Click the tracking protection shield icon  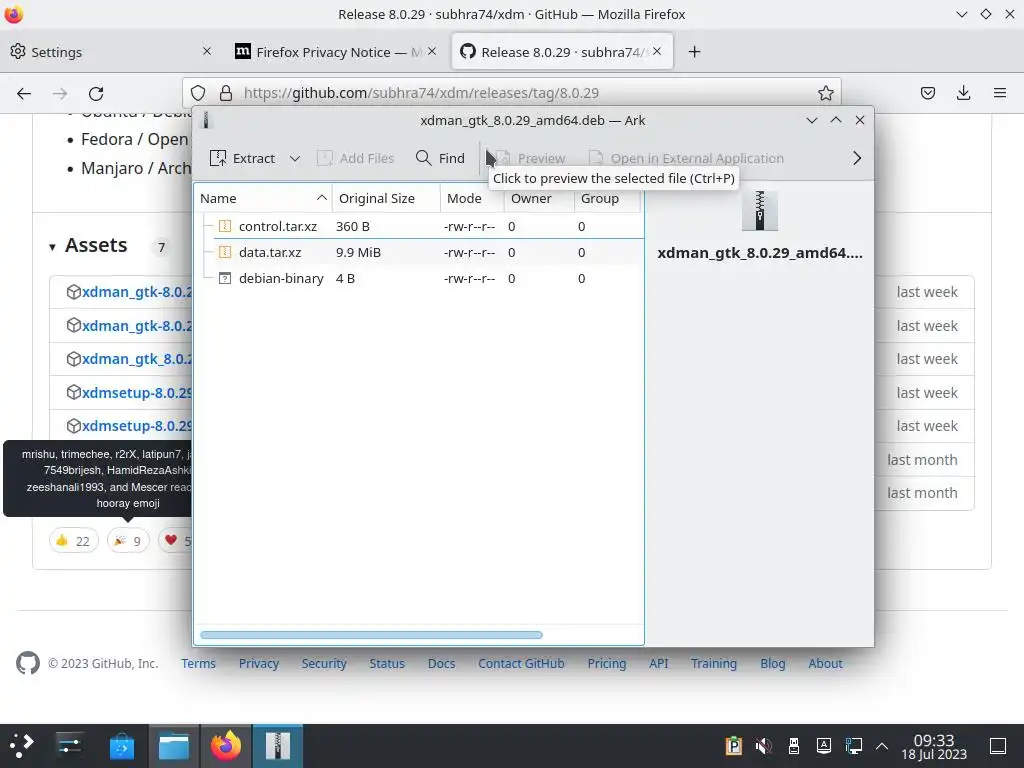click(x=198, y=93)
